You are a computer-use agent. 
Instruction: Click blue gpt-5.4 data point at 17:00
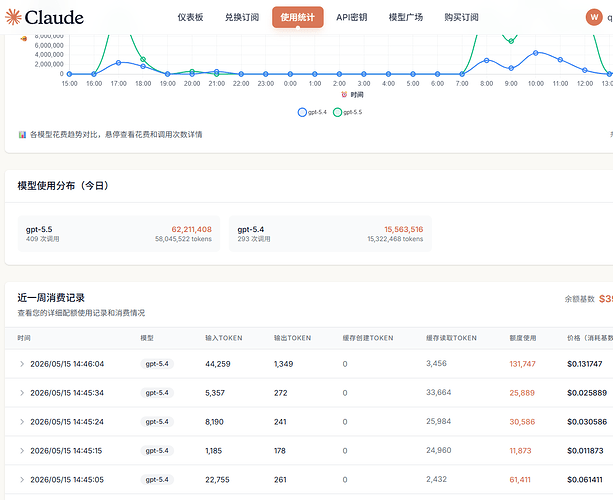[118, 63]
